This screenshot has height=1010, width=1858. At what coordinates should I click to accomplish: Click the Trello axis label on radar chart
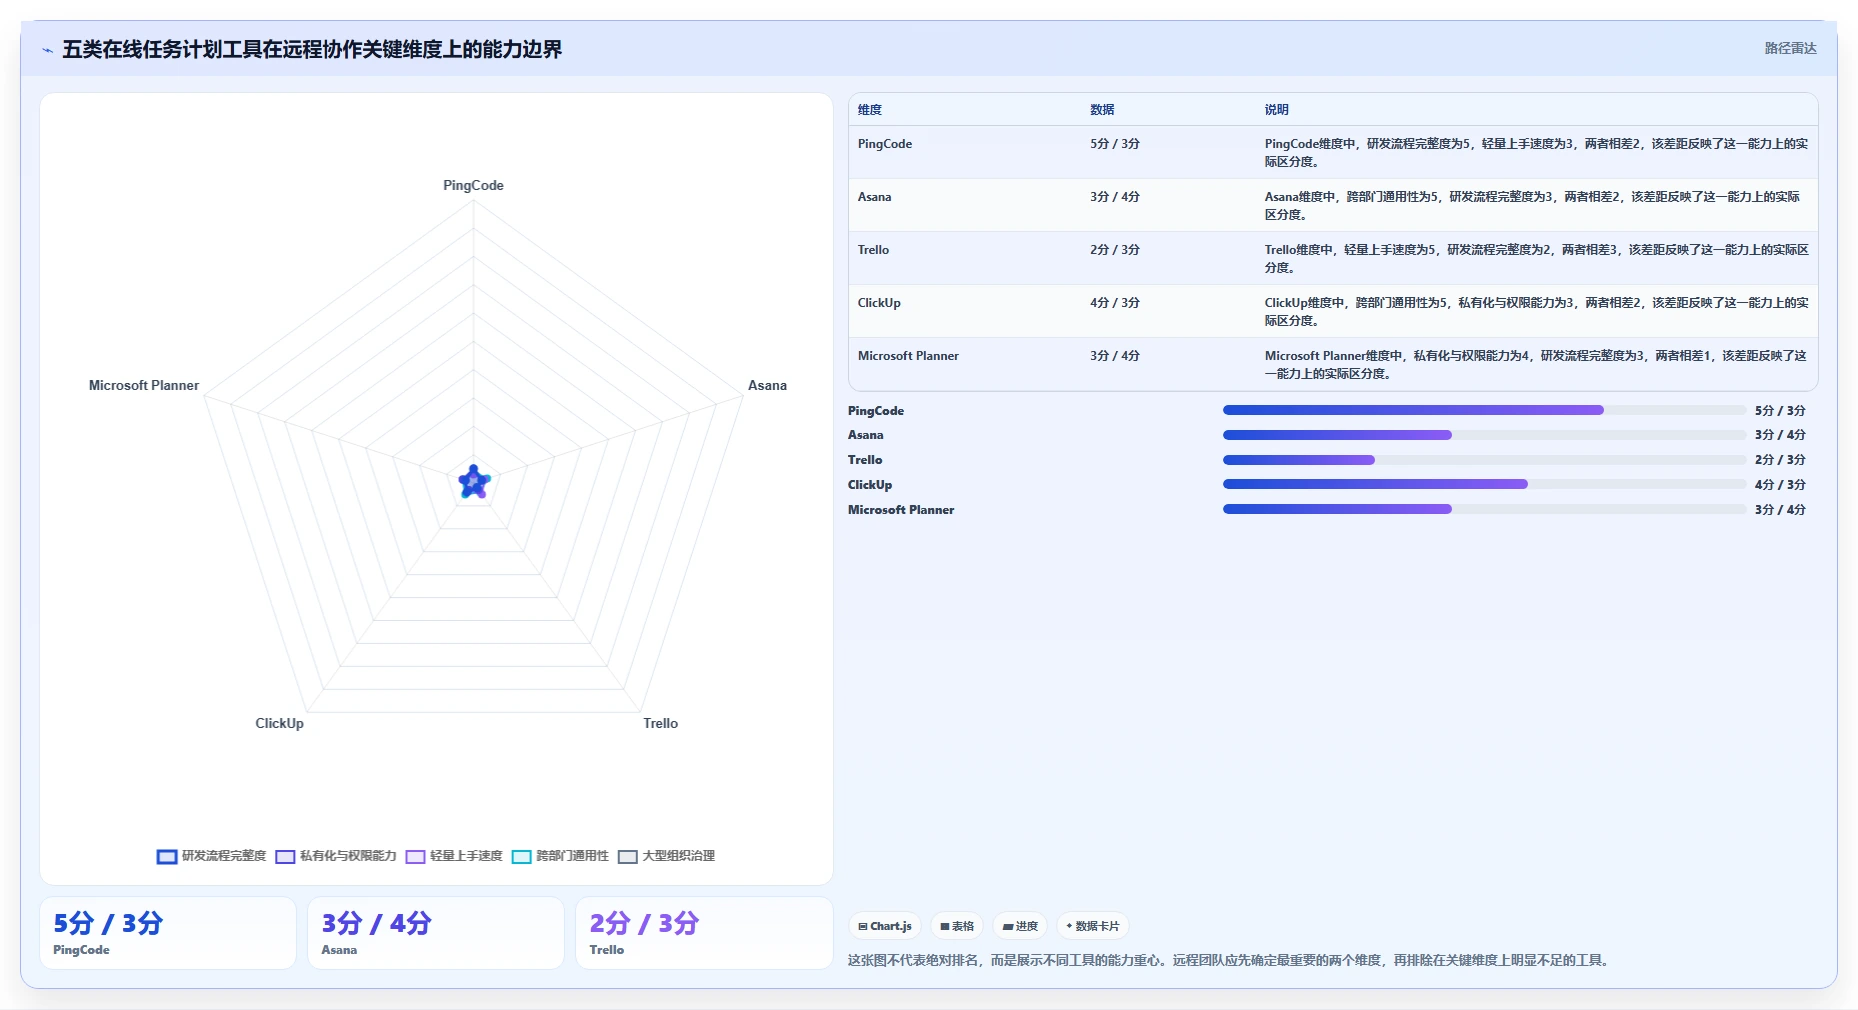(x=660, y=724)
